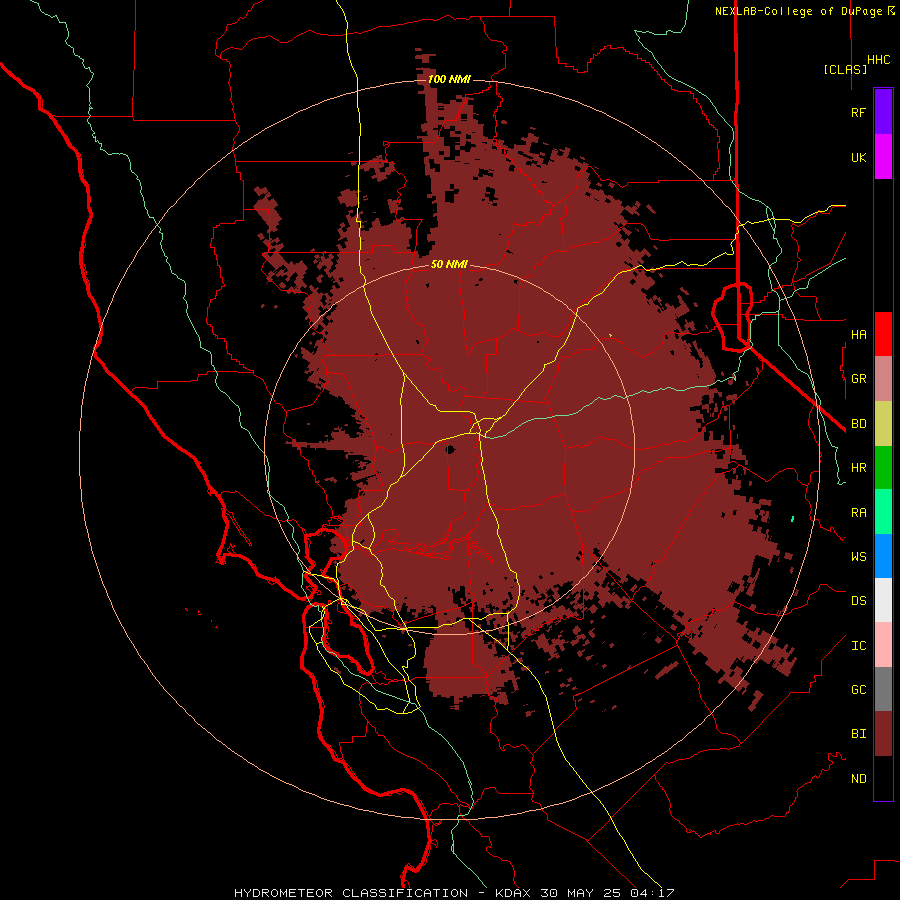Select the dusty pink GR legend swatch
Image resolution: width=900 pixels, height=900 pixels.
tap(883, 379)
